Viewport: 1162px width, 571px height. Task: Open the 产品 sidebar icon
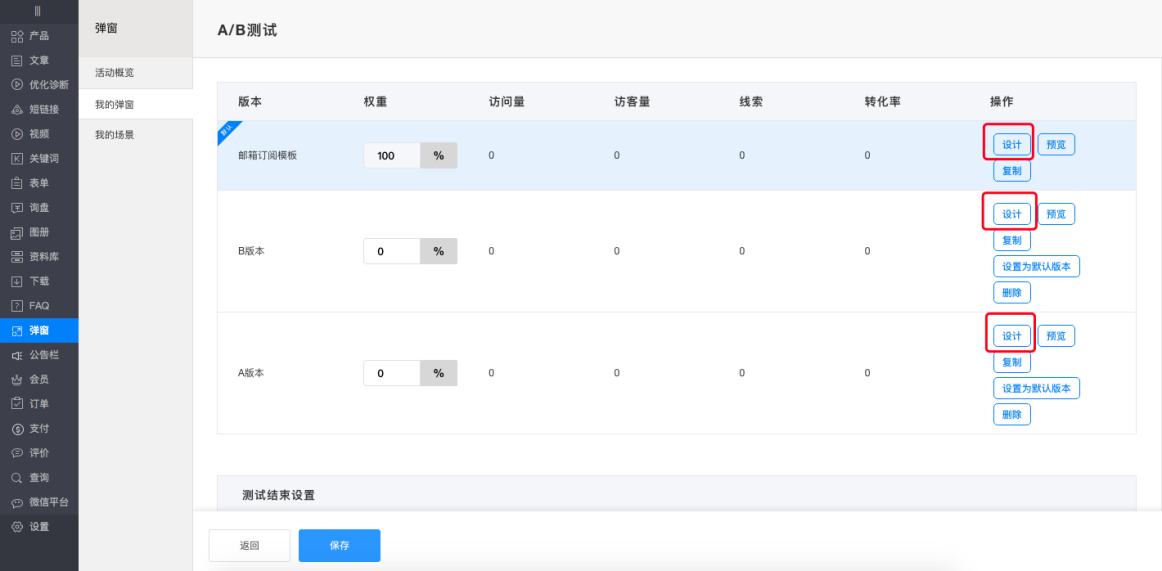click(17, 36)
